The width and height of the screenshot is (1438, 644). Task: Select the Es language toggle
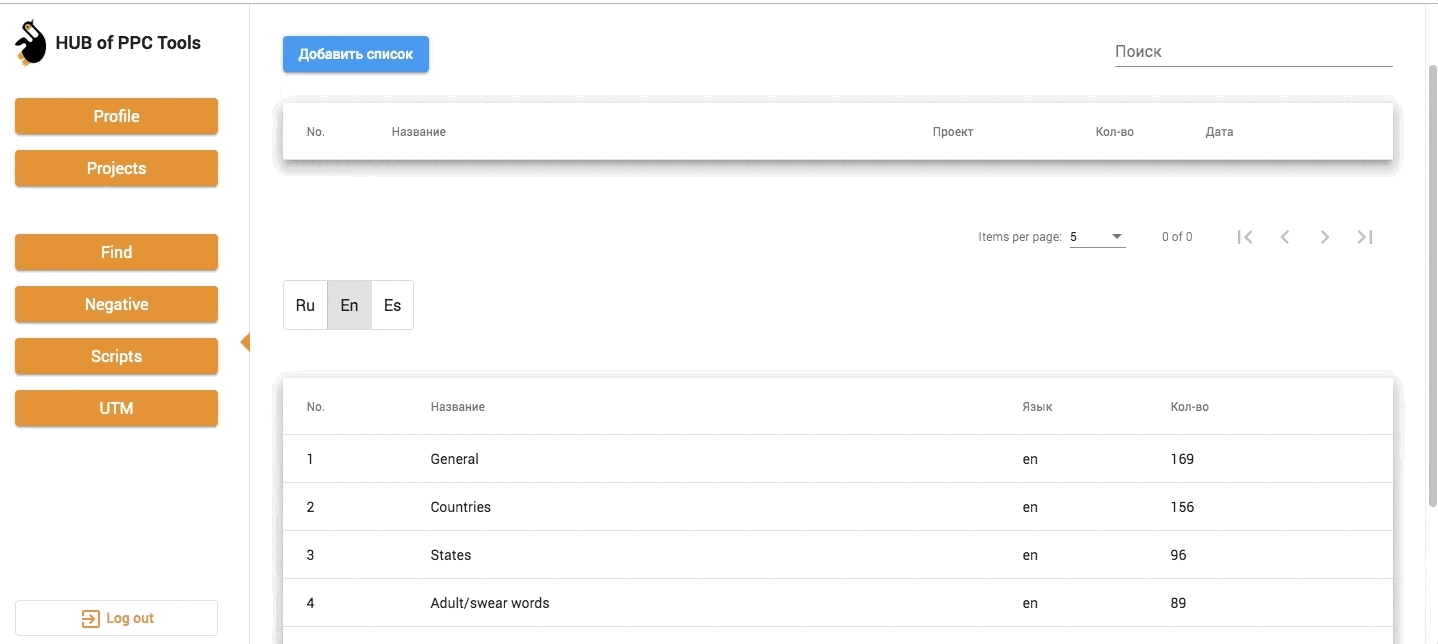[392, 305]
